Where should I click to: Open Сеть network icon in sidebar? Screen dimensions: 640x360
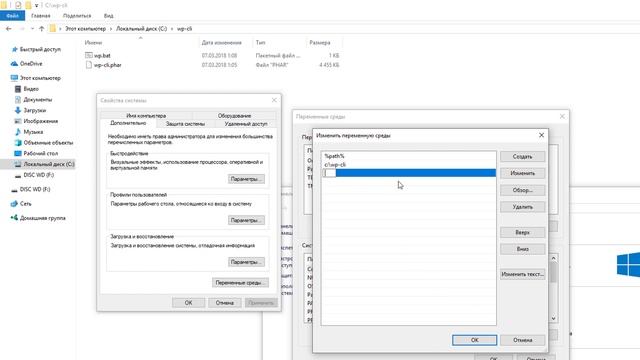pos(14,204)
